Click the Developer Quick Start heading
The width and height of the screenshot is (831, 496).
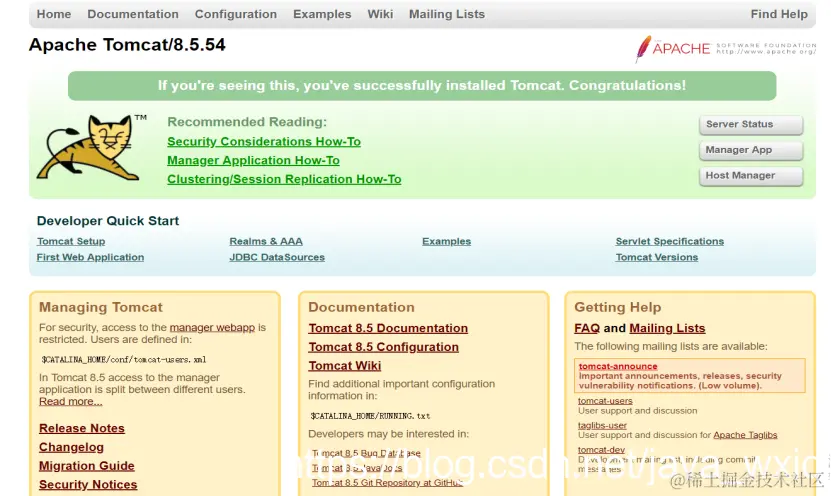108,221
